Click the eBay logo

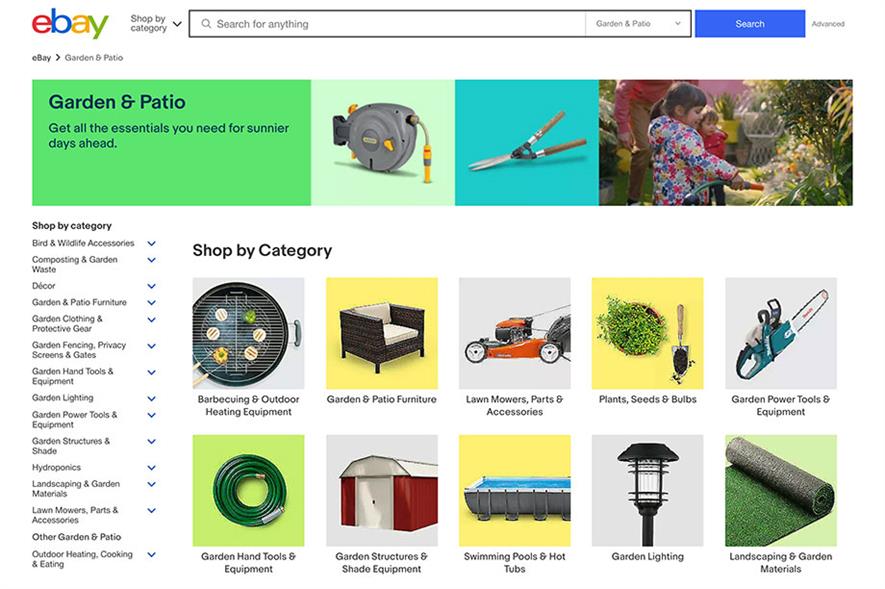(70, 24)
